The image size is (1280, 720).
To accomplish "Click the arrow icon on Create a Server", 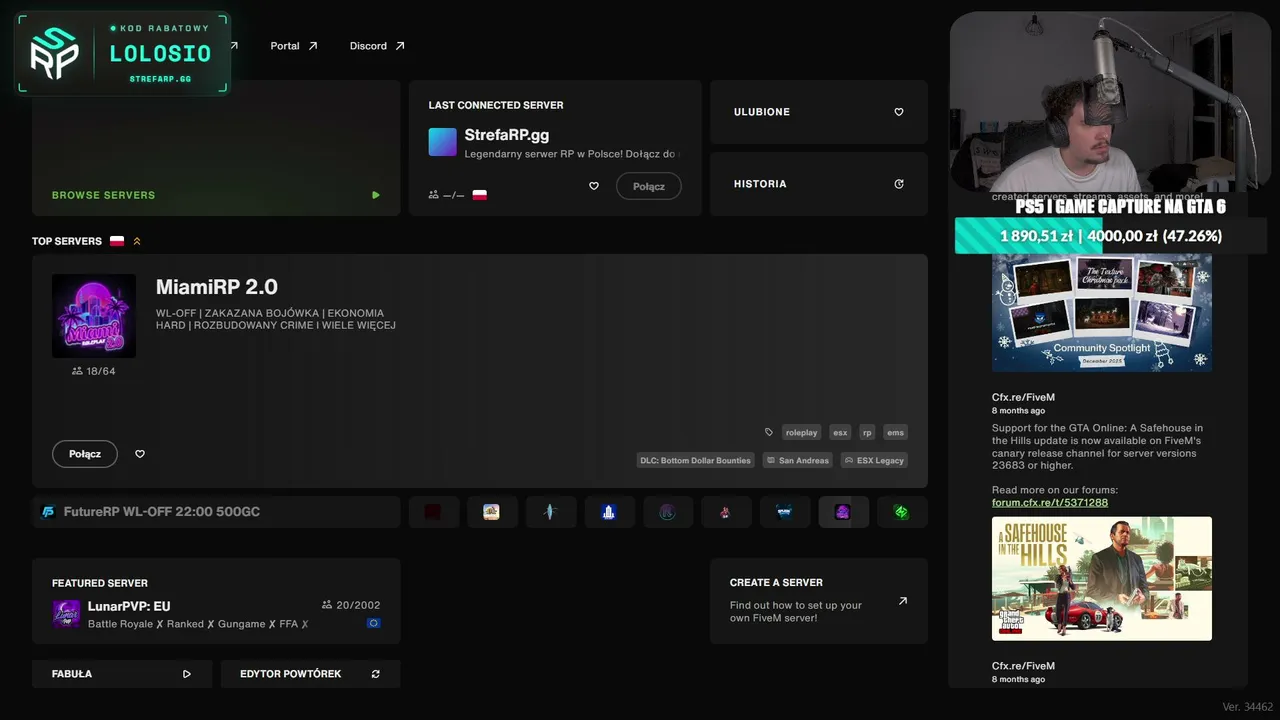I will click(x=903, y=601).
